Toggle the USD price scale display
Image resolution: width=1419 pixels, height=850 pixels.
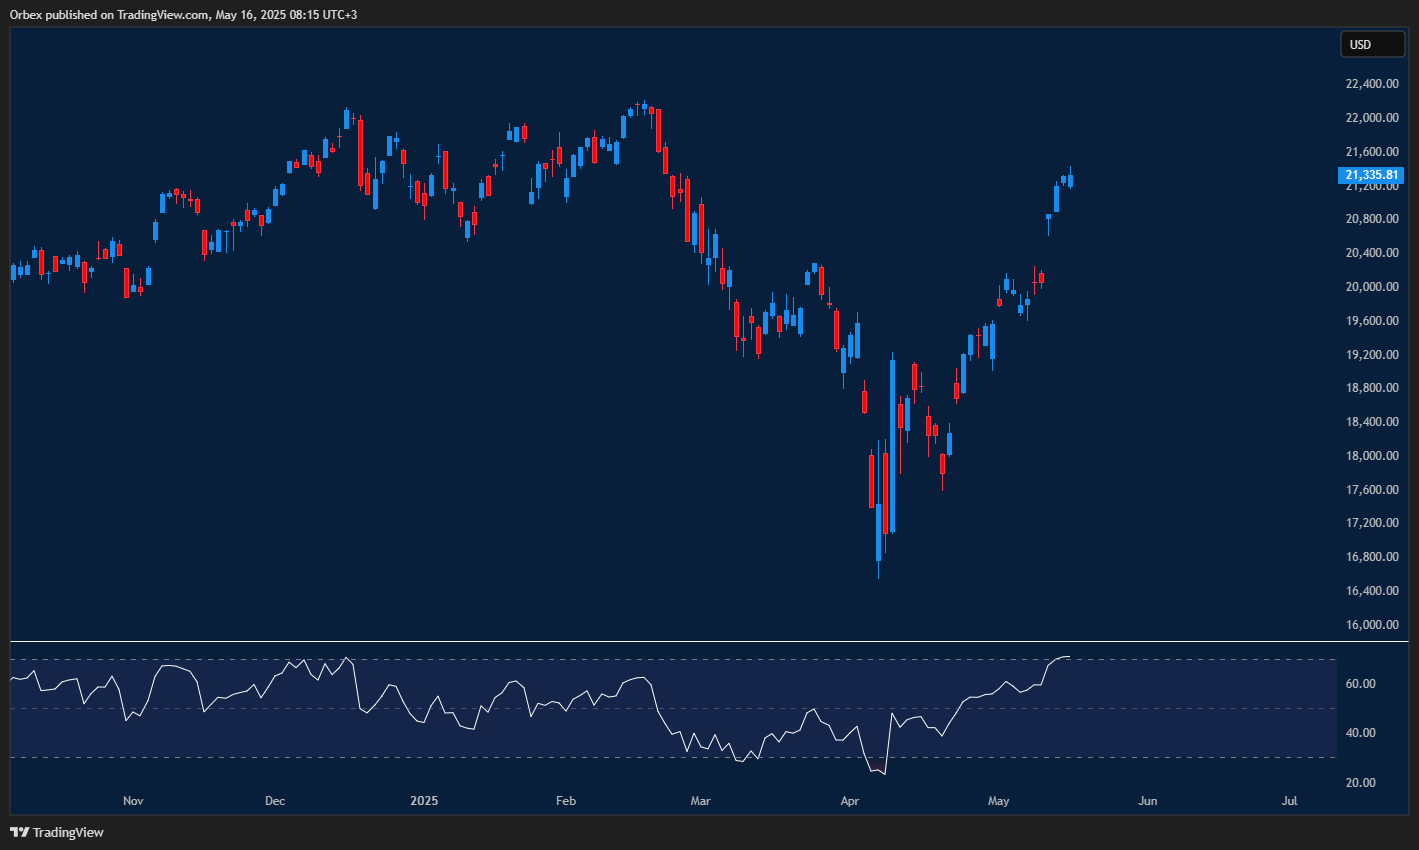tap(1371, 44)
